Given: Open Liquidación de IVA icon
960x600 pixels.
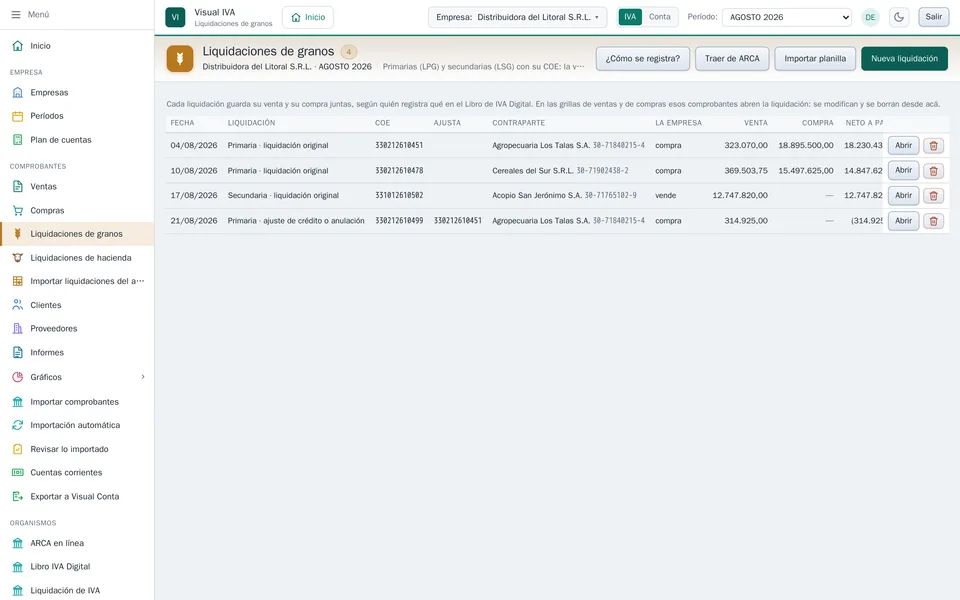Looking at the screenshot, I should 18,591.
